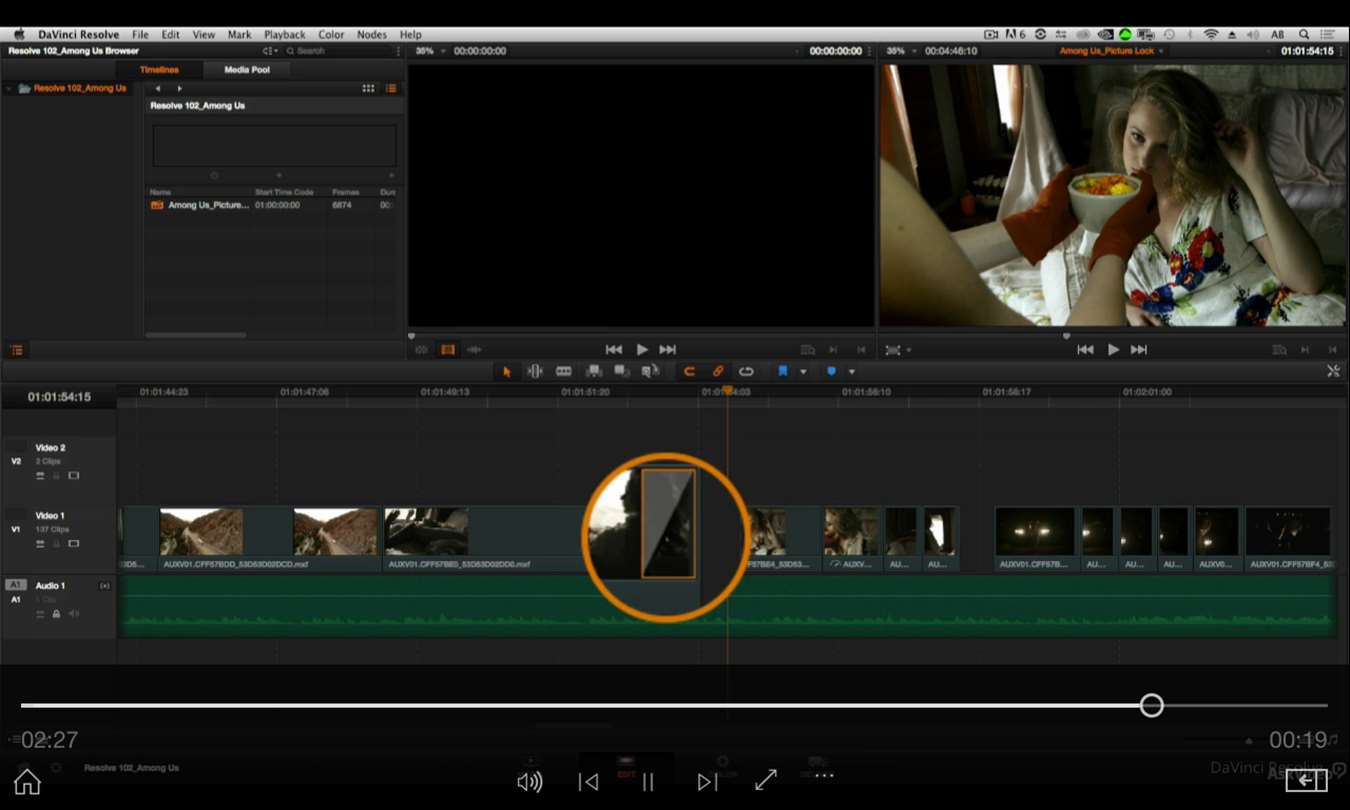
Task: Open the flag color dropdown arrow
Action: coord(803,372)
